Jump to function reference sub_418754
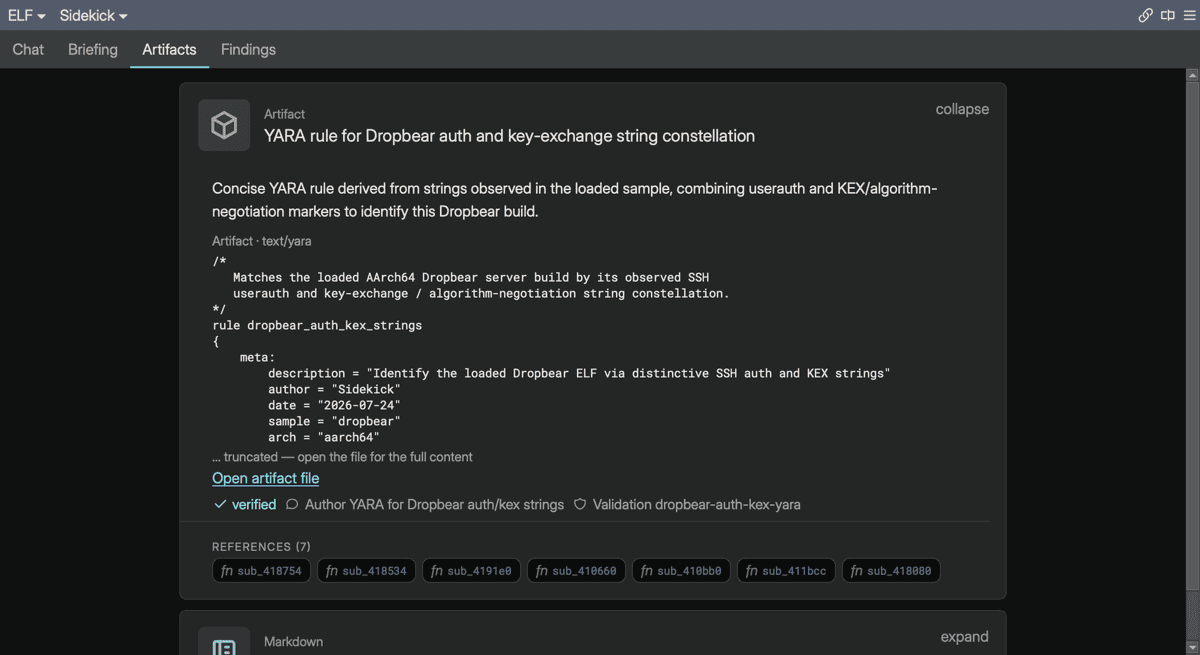Viewport: 1200px width, 655px height. [x=261, y=571]
